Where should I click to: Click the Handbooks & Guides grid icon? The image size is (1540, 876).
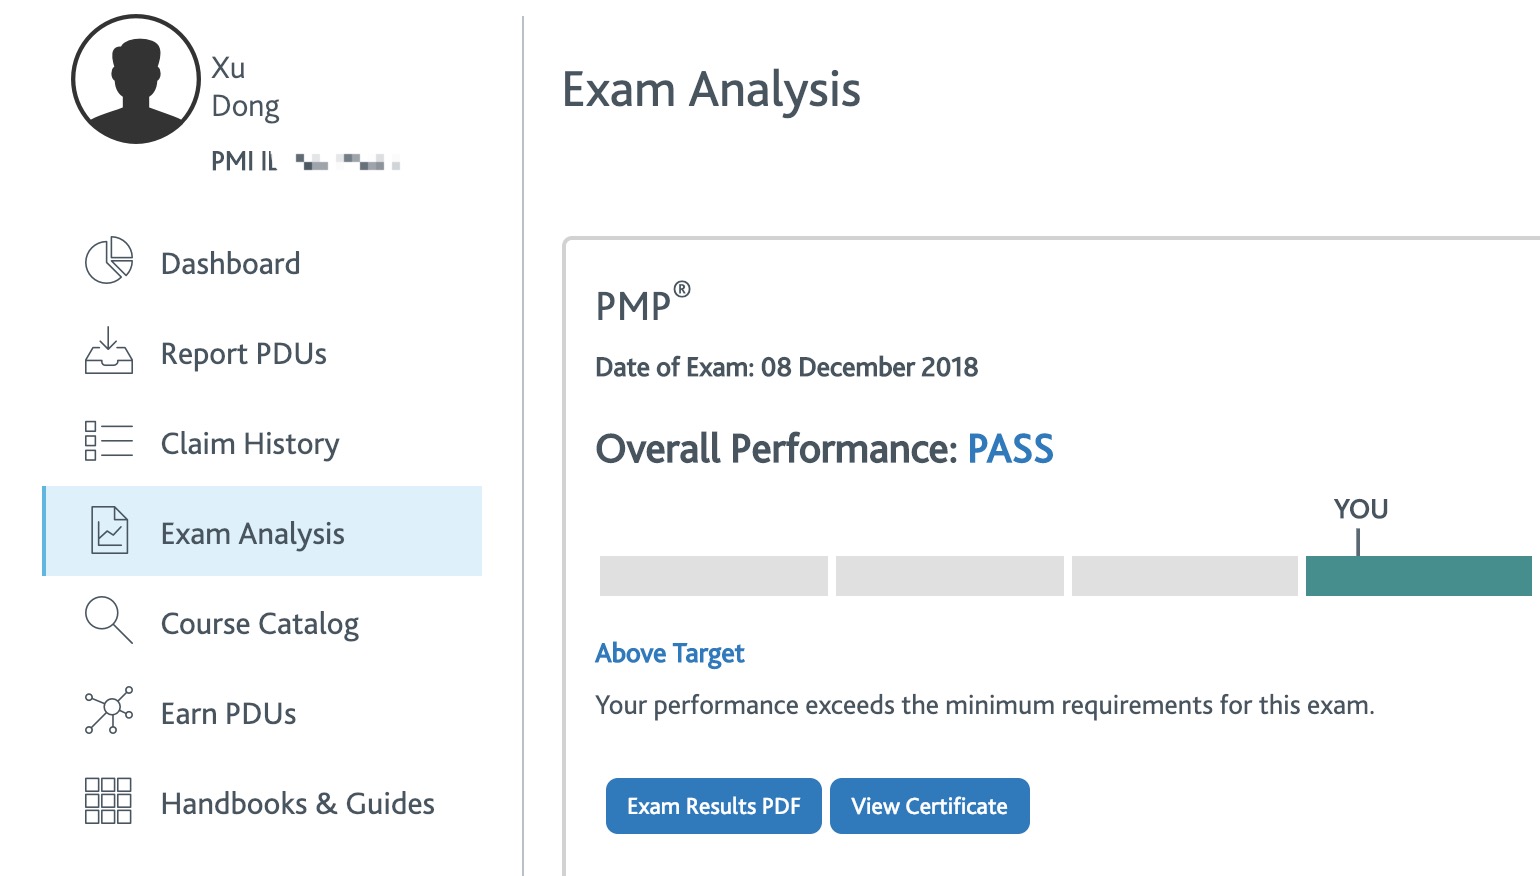pyautogui.click(x=109, y=801)
